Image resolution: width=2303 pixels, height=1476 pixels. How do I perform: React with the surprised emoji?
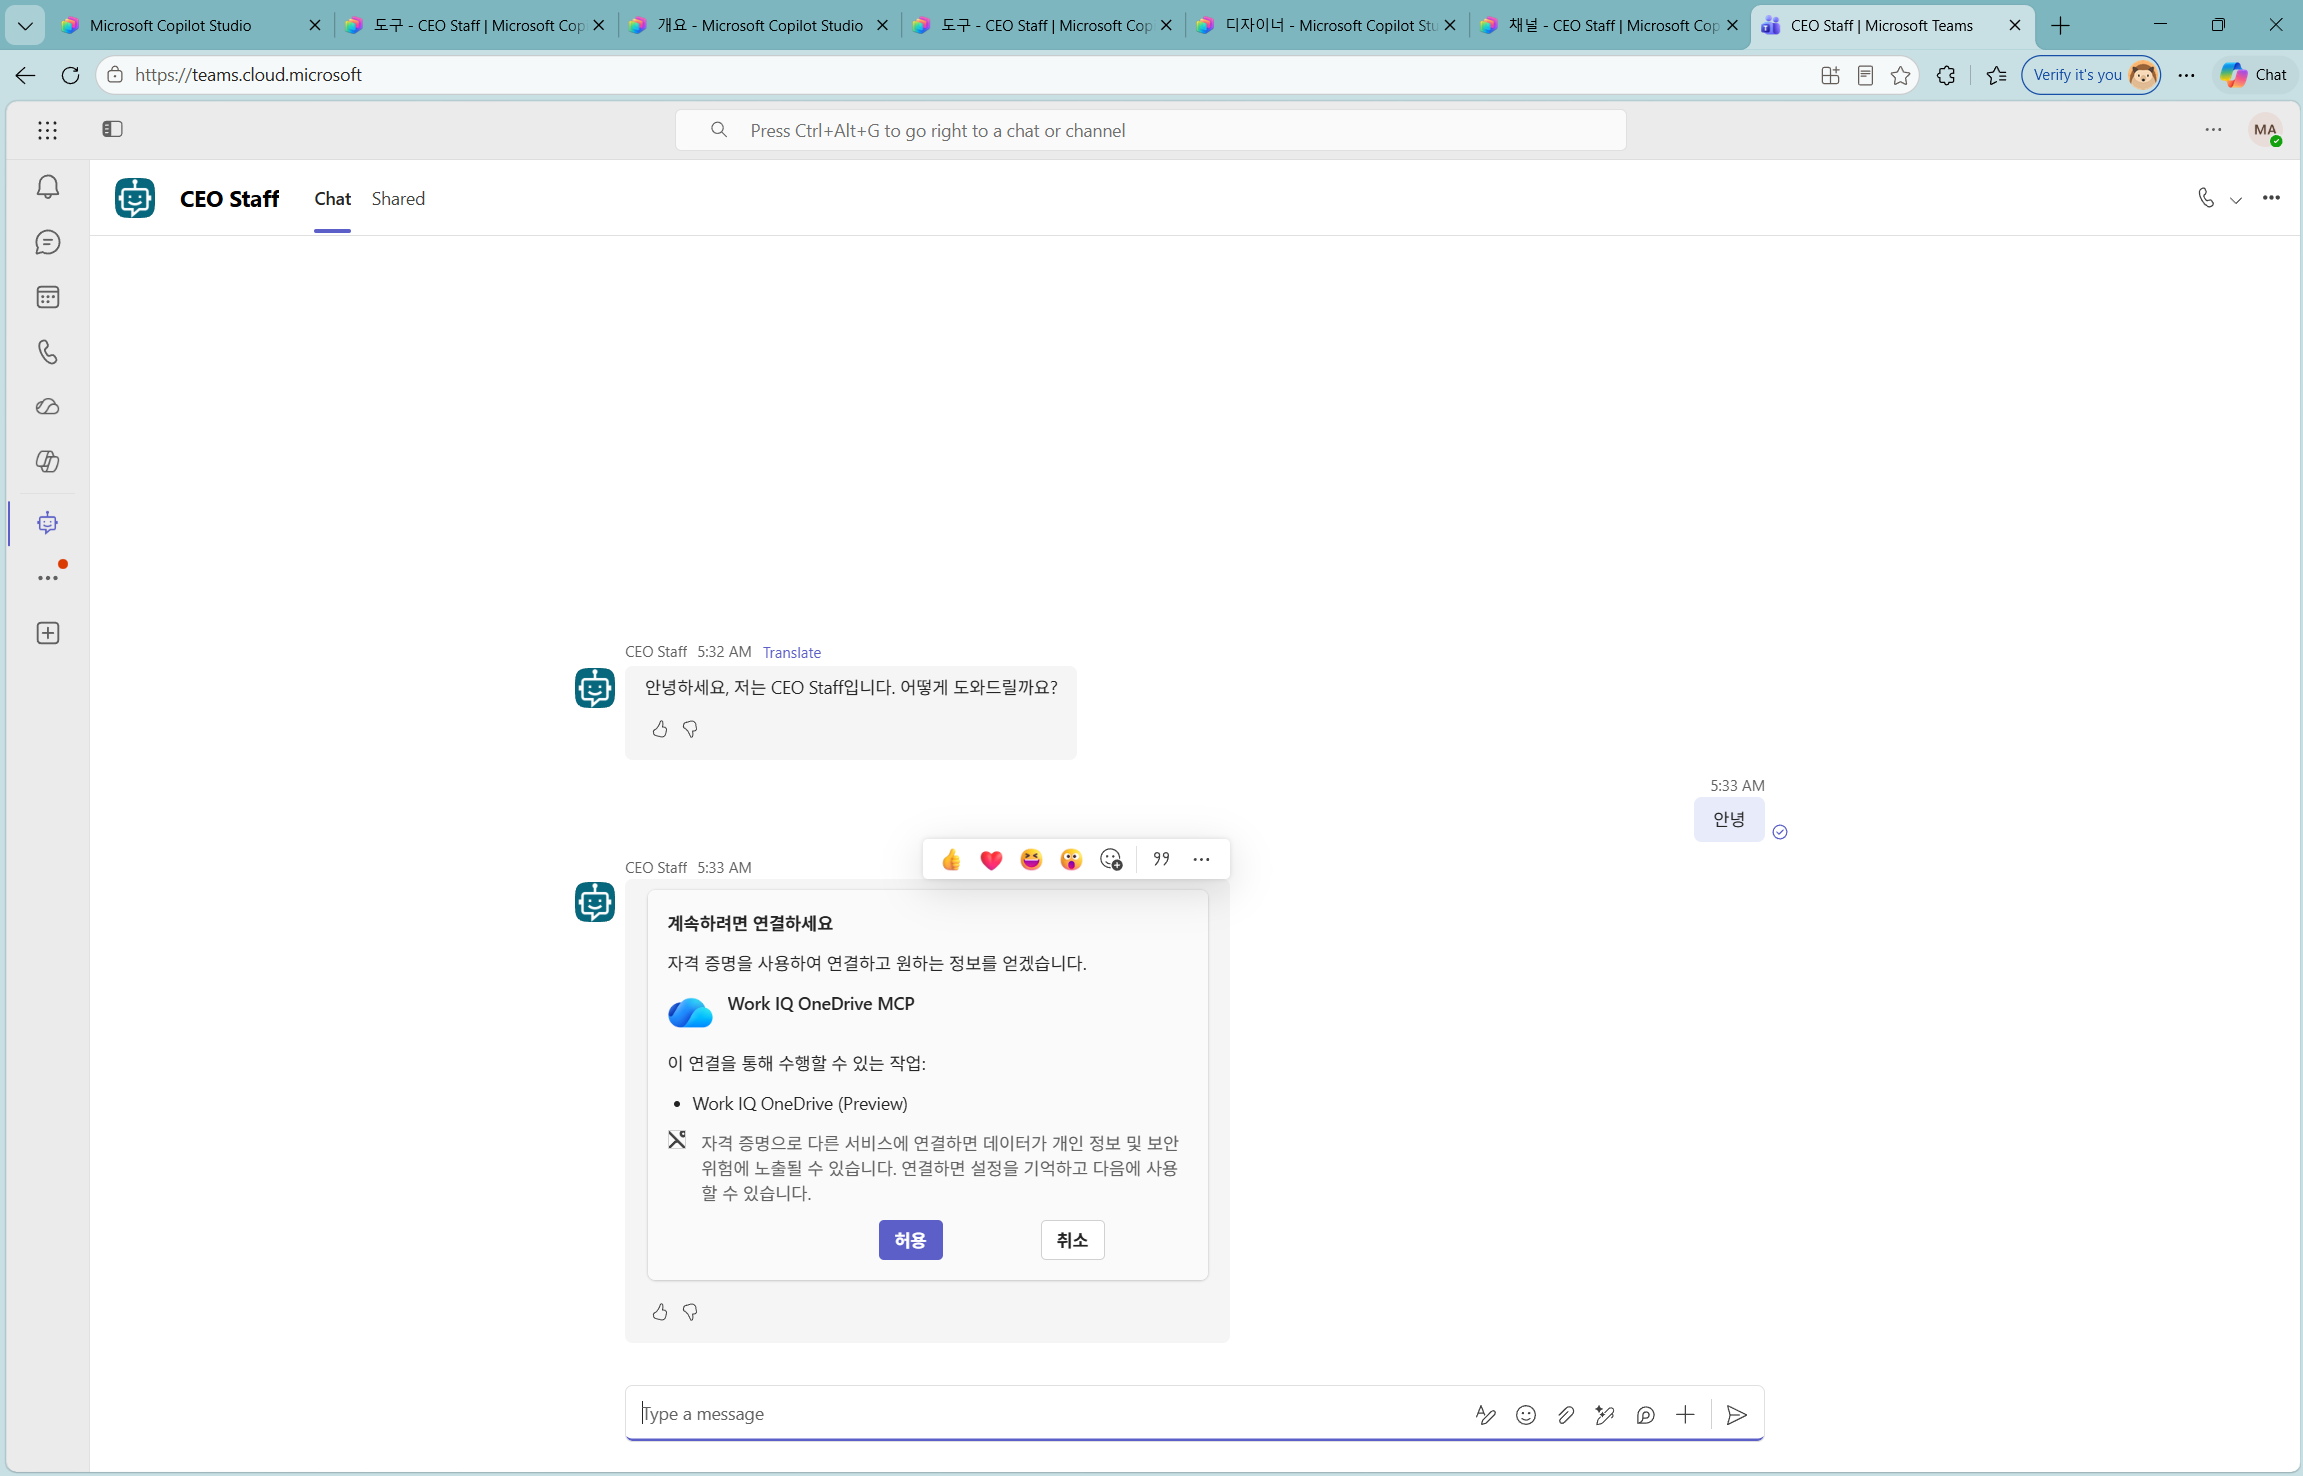point(1071,860)
